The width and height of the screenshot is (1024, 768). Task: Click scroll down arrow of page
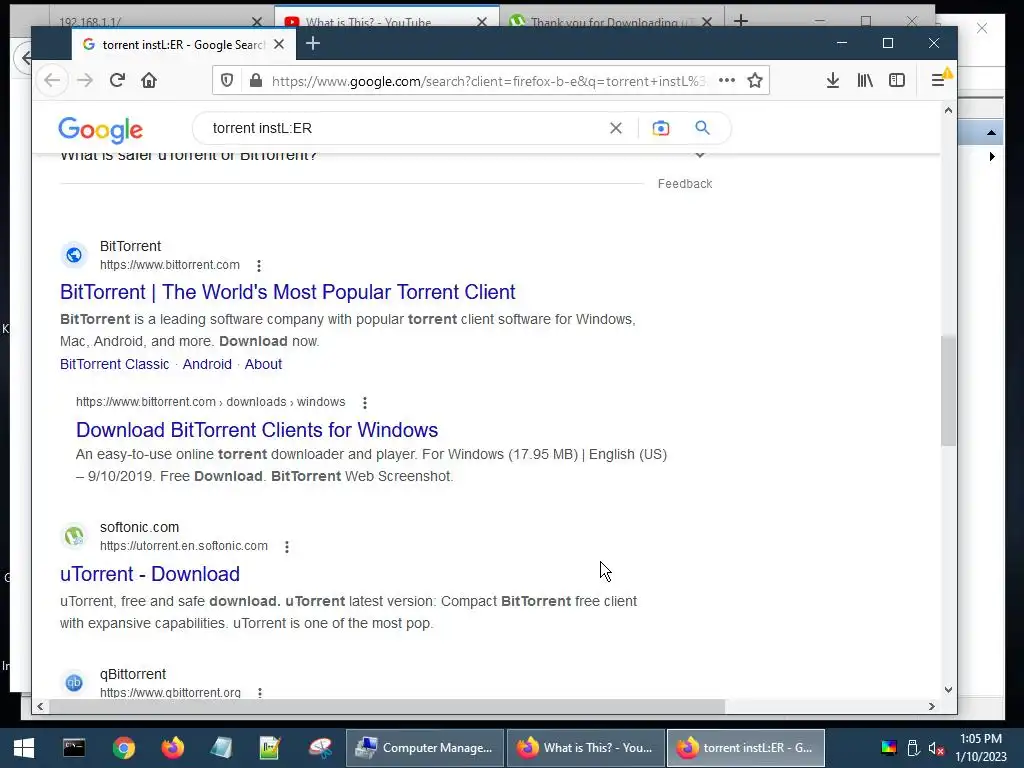[948, 690]
